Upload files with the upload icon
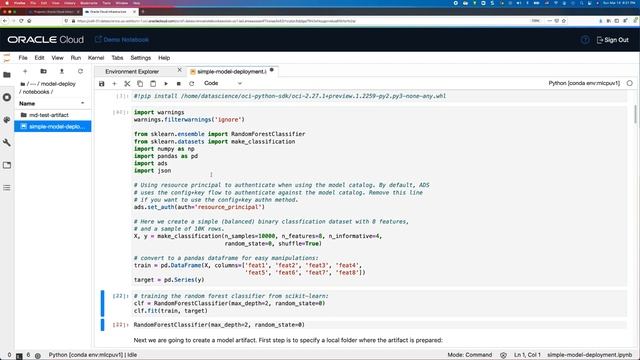 62,71
